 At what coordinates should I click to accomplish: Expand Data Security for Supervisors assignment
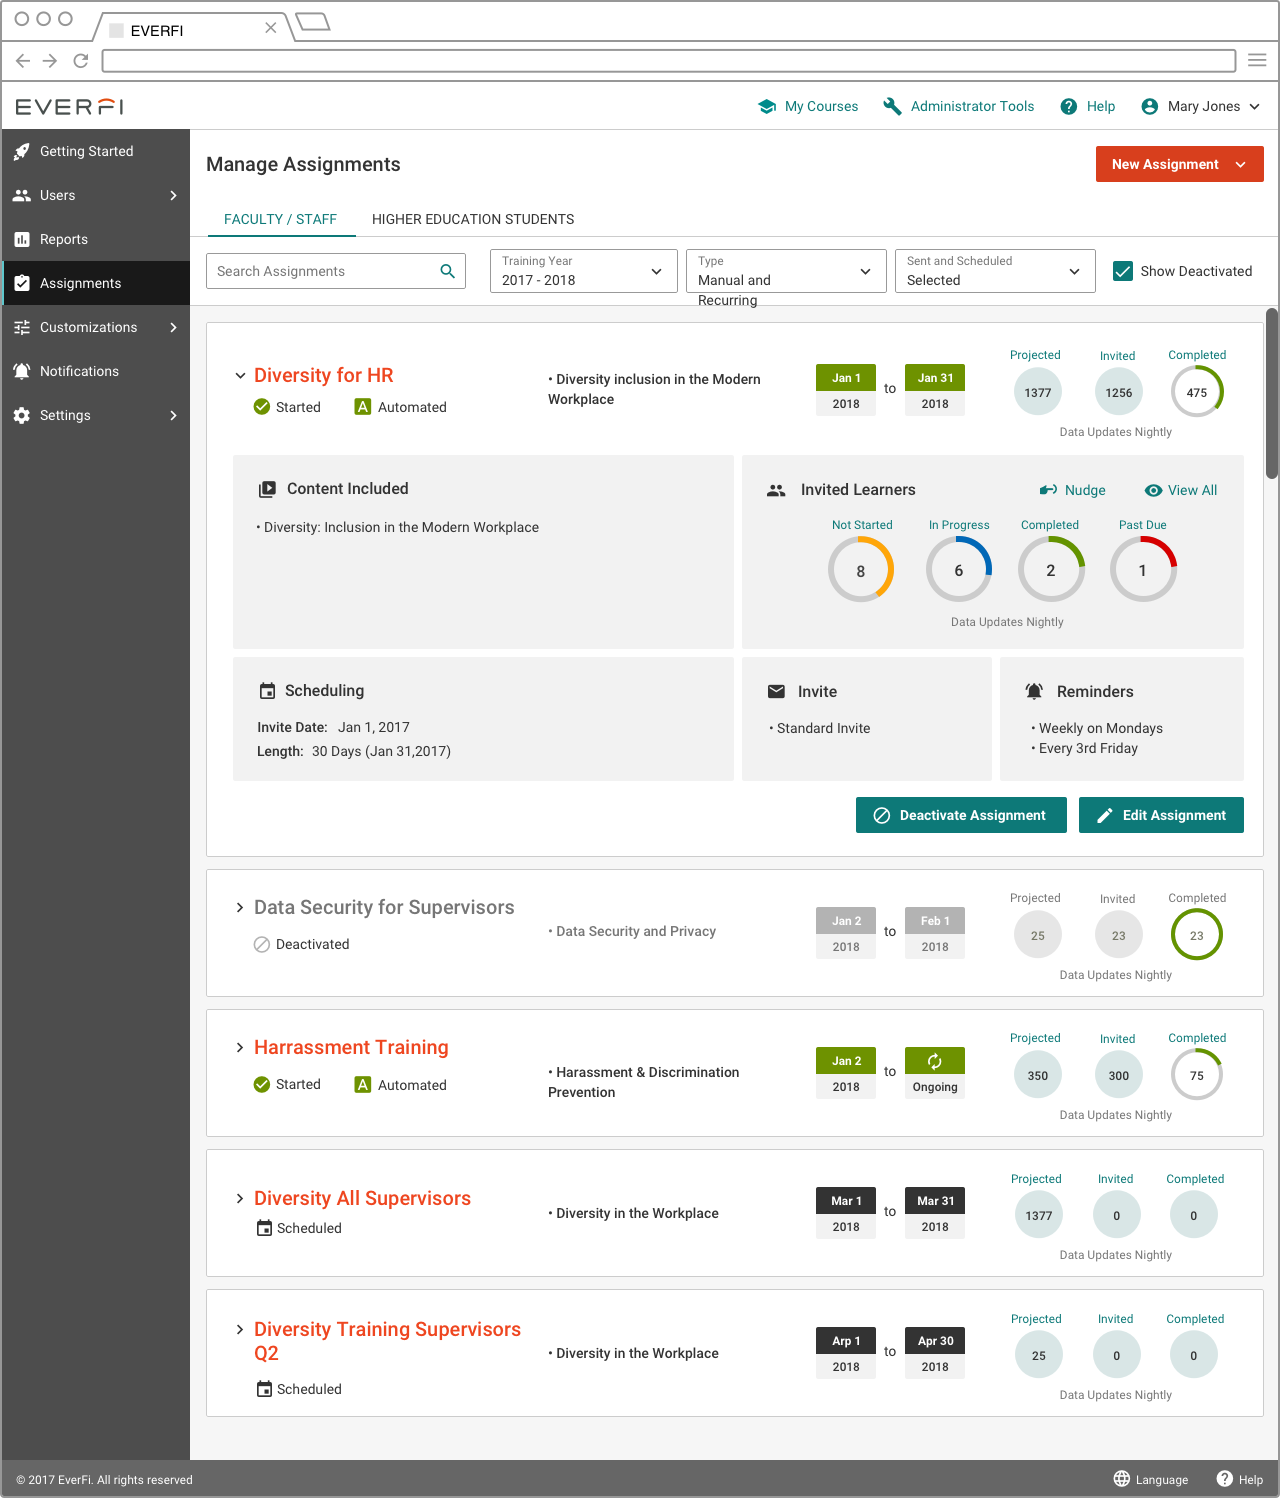[240, 908]
